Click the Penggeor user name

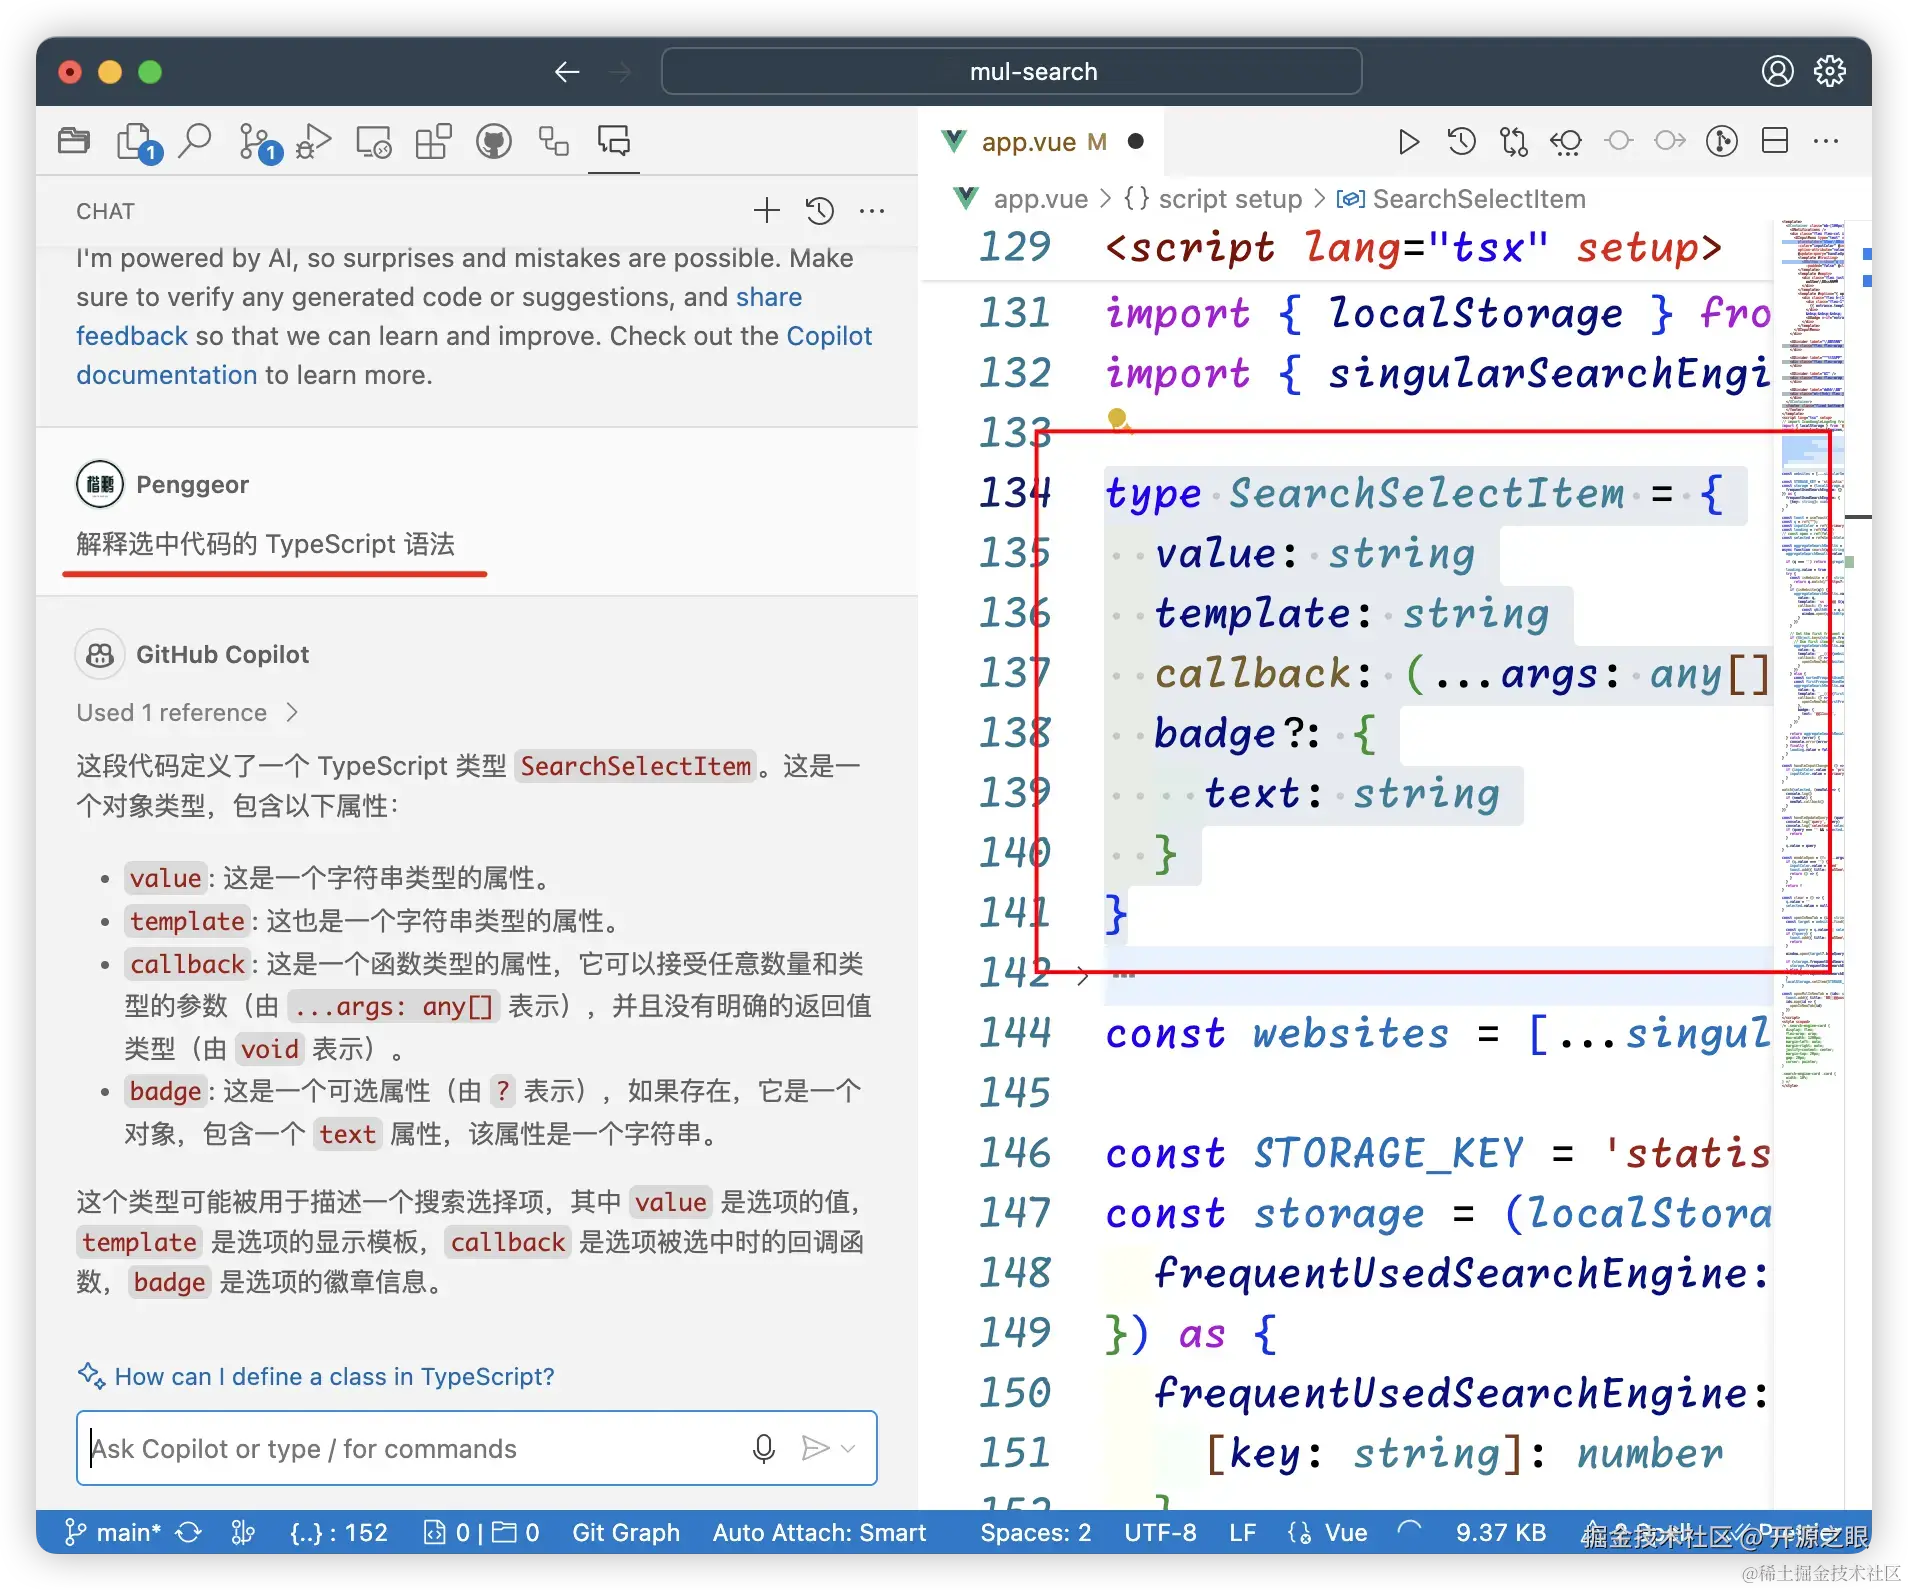[x=192, y=485]
